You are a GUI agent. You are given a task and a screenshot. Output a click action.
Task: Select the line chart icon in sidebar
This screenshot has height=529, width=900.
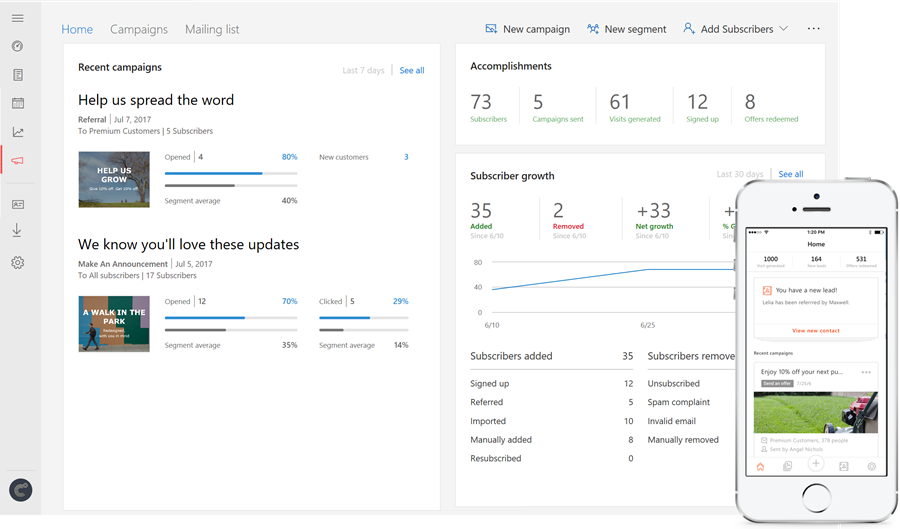[17, 132]
